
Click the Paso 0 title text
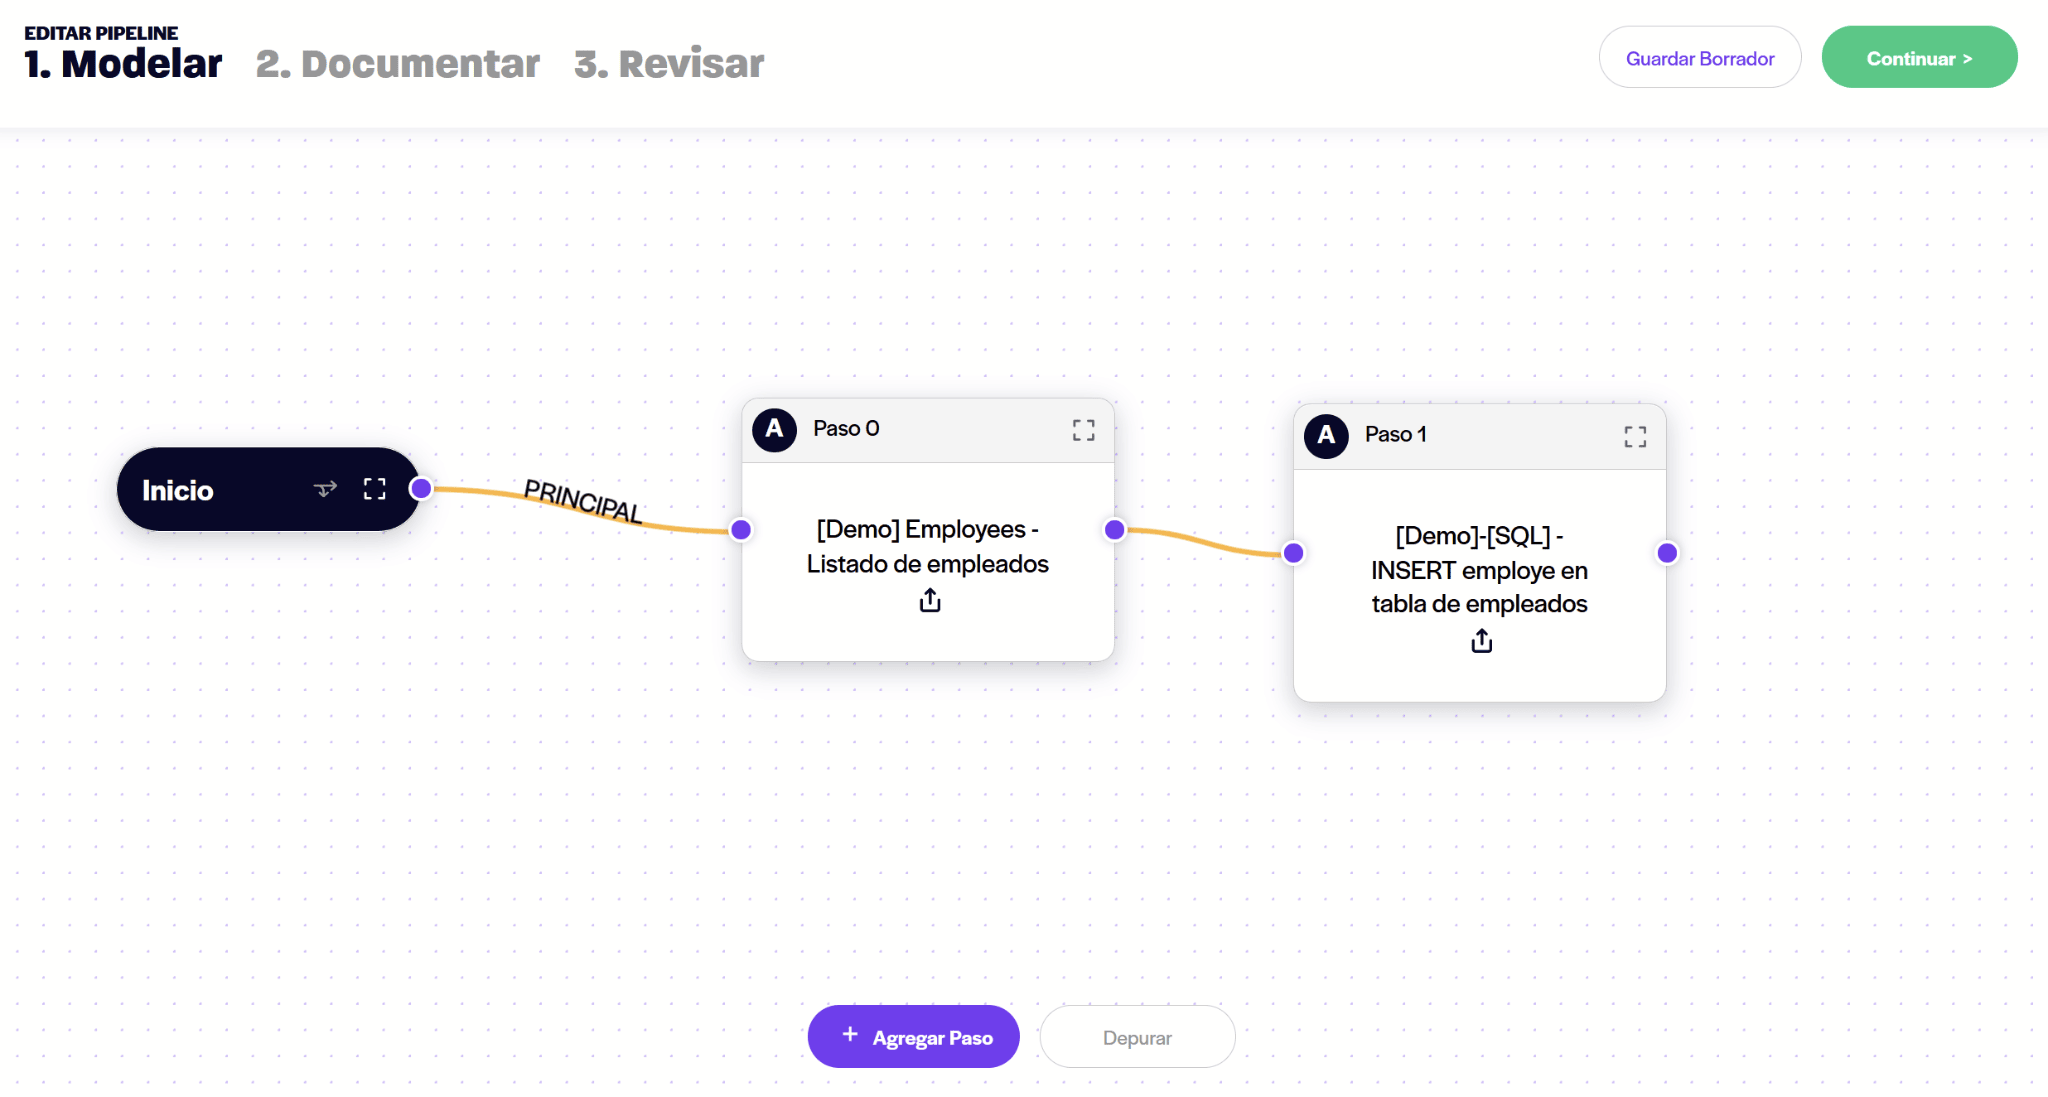846,428
